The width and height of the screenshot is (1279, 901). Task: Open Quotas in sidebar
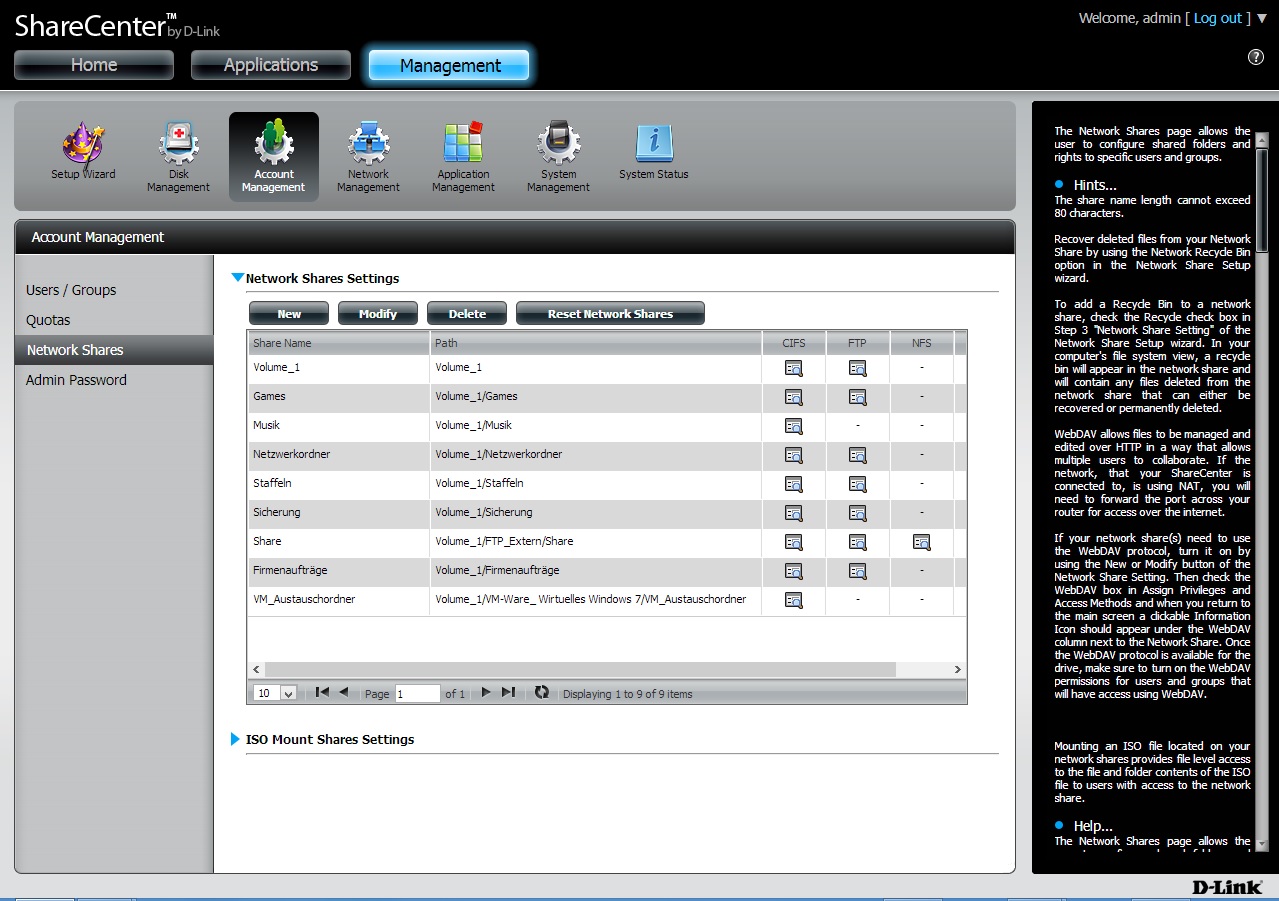(48, 320)
